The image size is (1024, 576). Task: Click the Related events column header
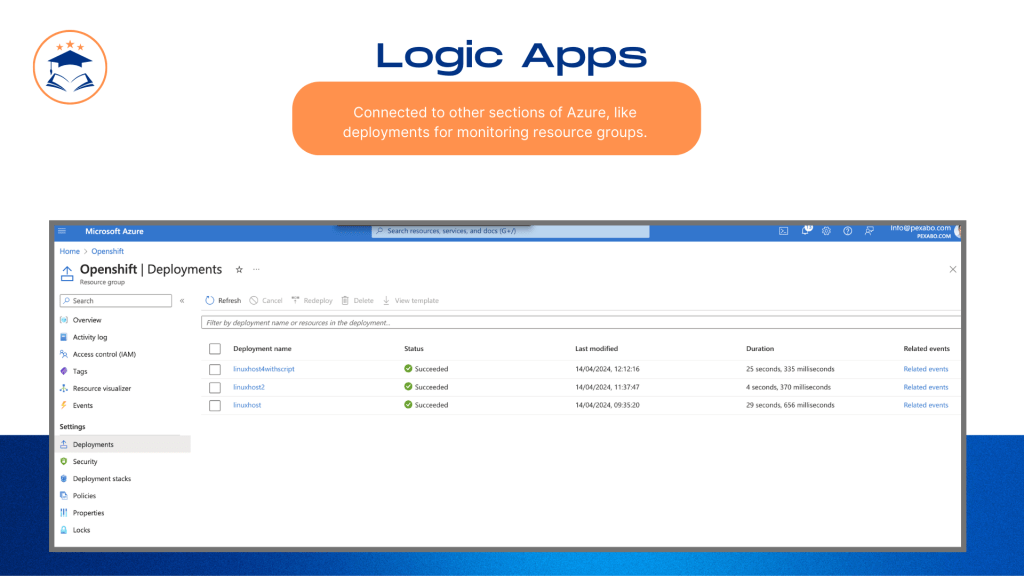click(926, 349)
